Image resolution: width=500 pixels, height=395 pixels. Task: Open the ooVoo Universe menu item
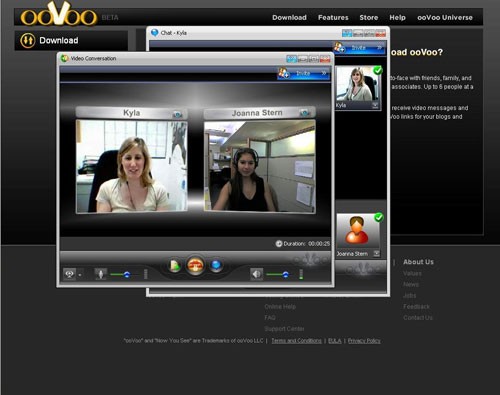pos(445,18)
